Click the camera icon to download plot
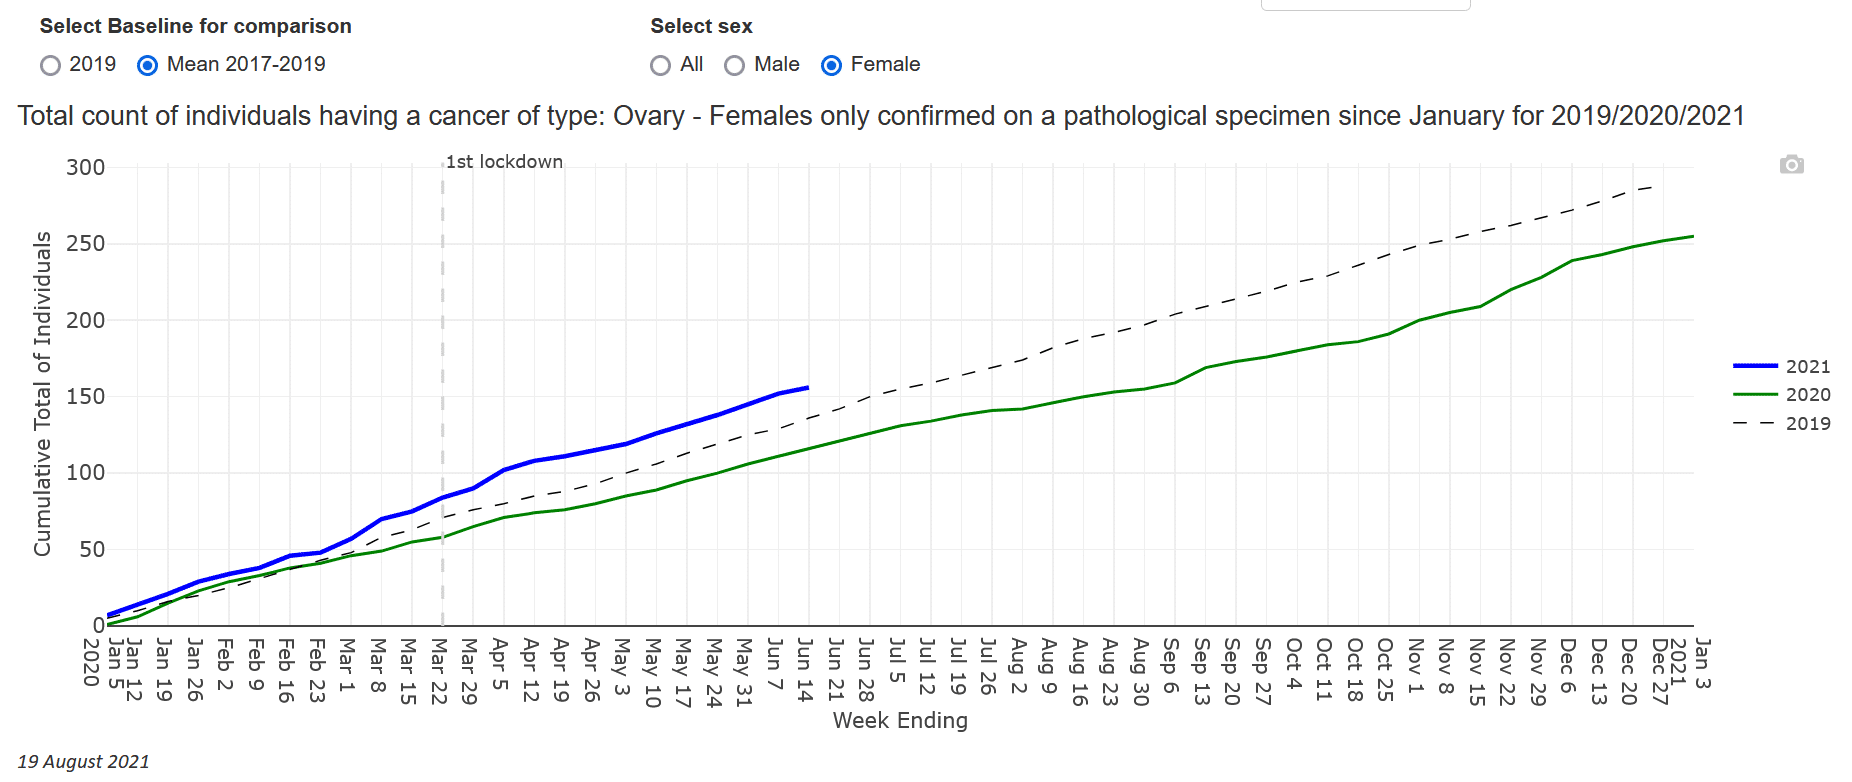This screenshot has height=782, width=1852. tap(1791, 165)
